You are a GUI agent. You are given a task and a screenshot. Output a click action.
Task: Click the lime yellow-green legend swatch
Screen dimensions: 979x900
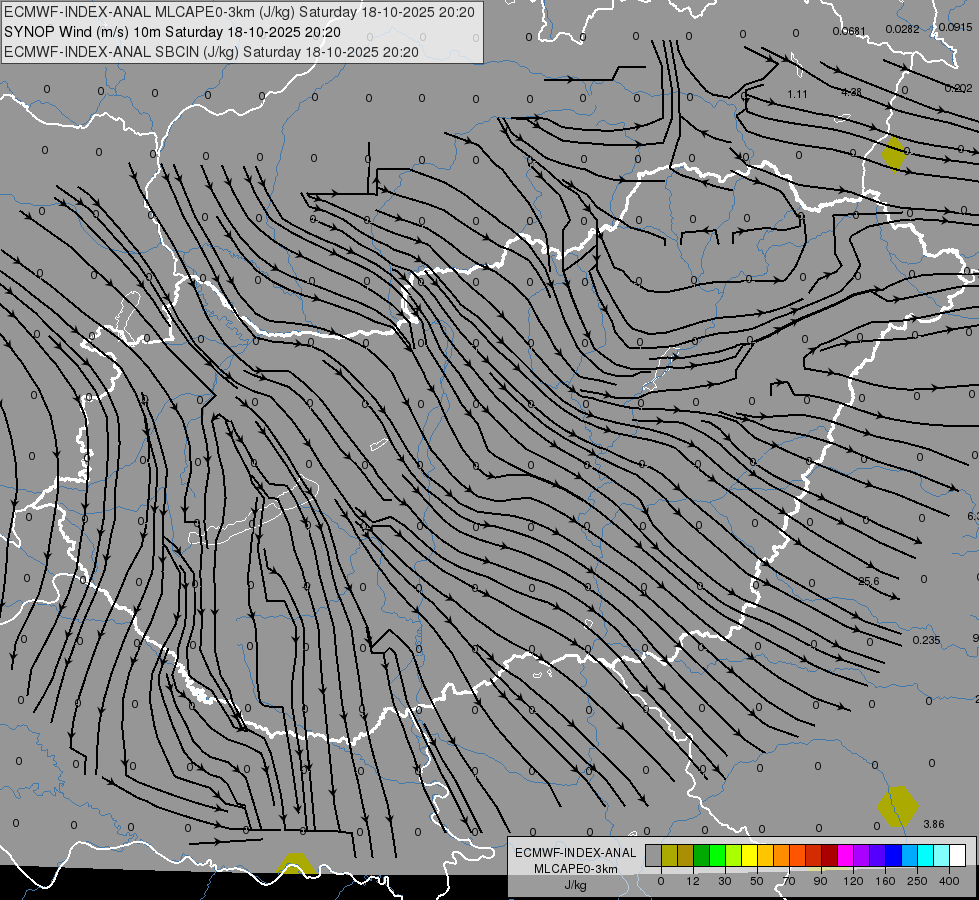(734, 855)
